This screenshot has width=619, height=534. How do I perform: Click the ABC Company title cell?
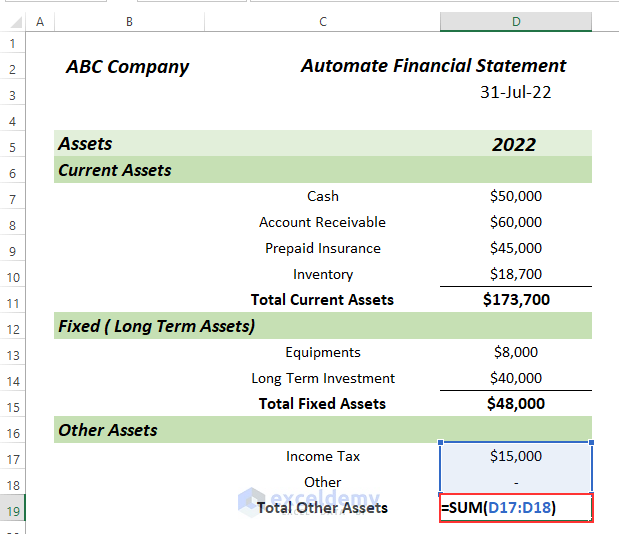tap(127, 67)
